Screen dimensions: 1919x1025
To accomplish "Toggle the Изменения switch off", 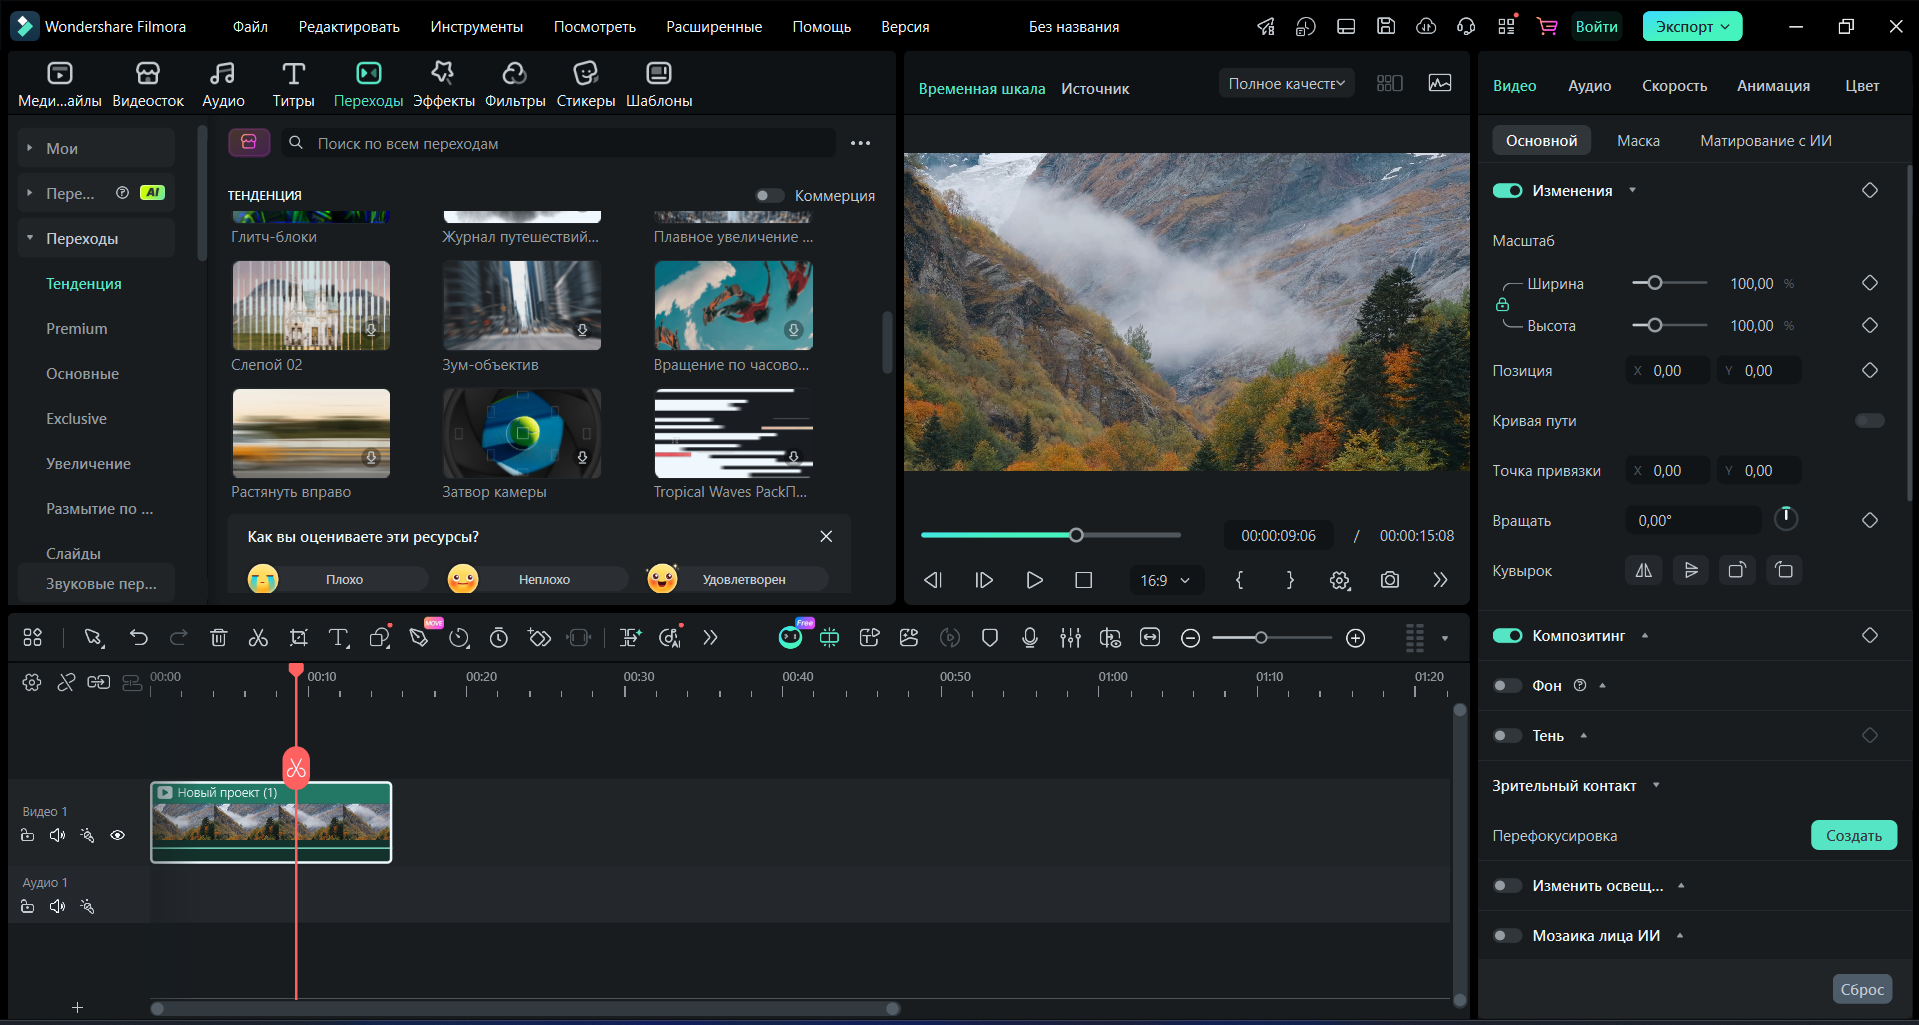I will [x=1507, y=191].
